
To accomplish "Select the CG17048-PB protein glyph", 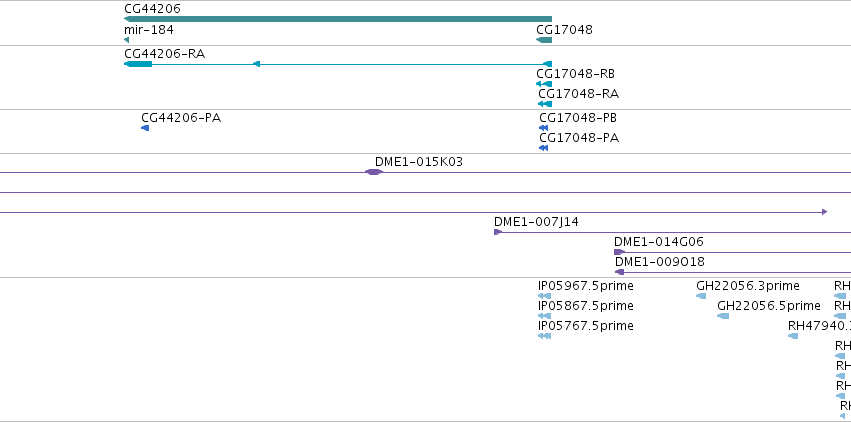I will [543, 128].
